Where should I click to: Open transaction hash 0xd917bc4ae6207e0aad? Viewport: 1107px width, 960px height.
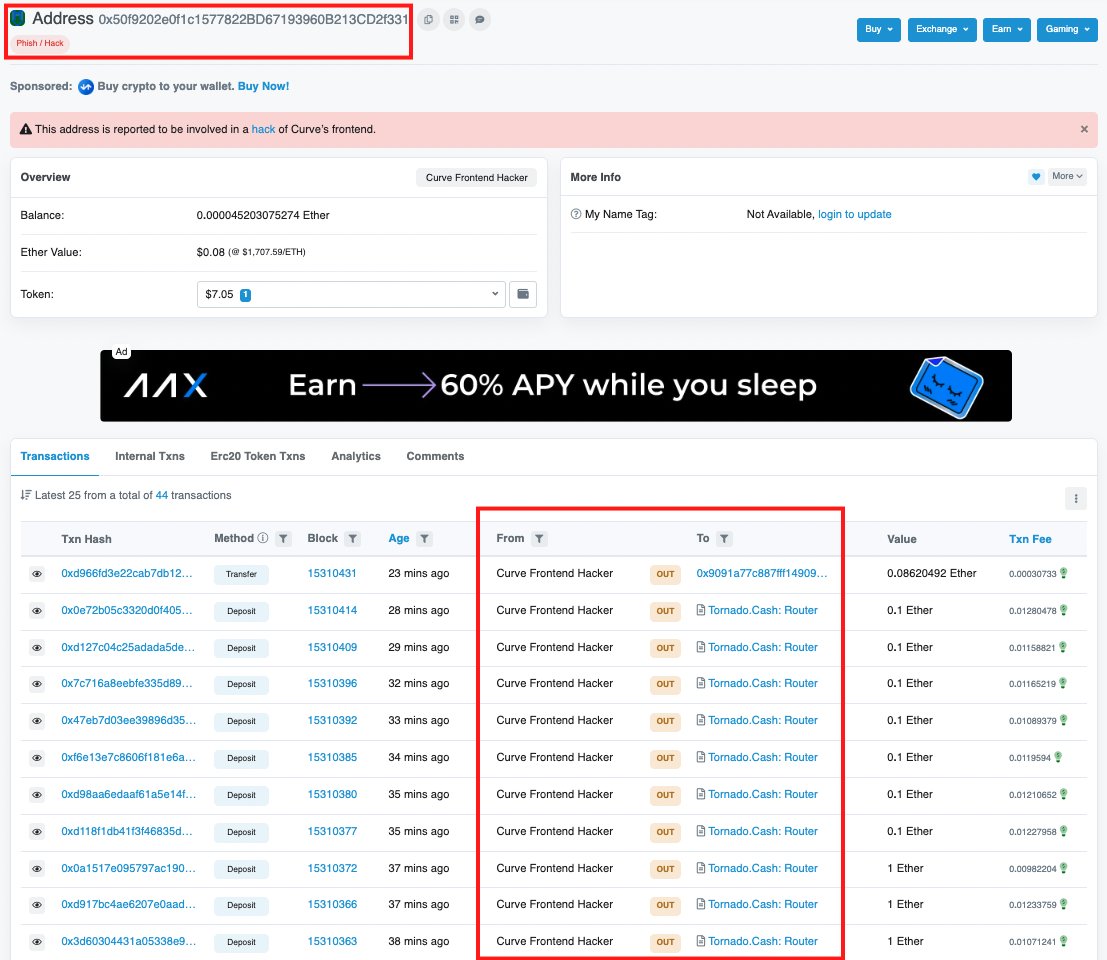click(128, 904)
